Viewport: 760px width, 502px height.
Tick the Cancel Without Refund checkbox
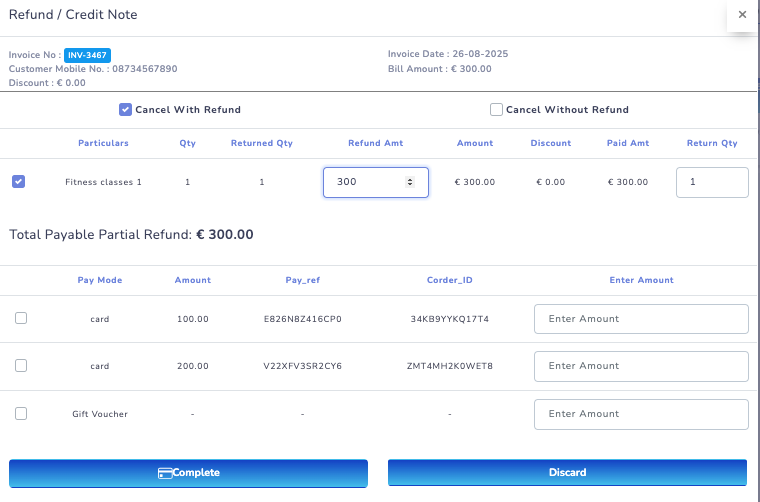tap(496, 110)
